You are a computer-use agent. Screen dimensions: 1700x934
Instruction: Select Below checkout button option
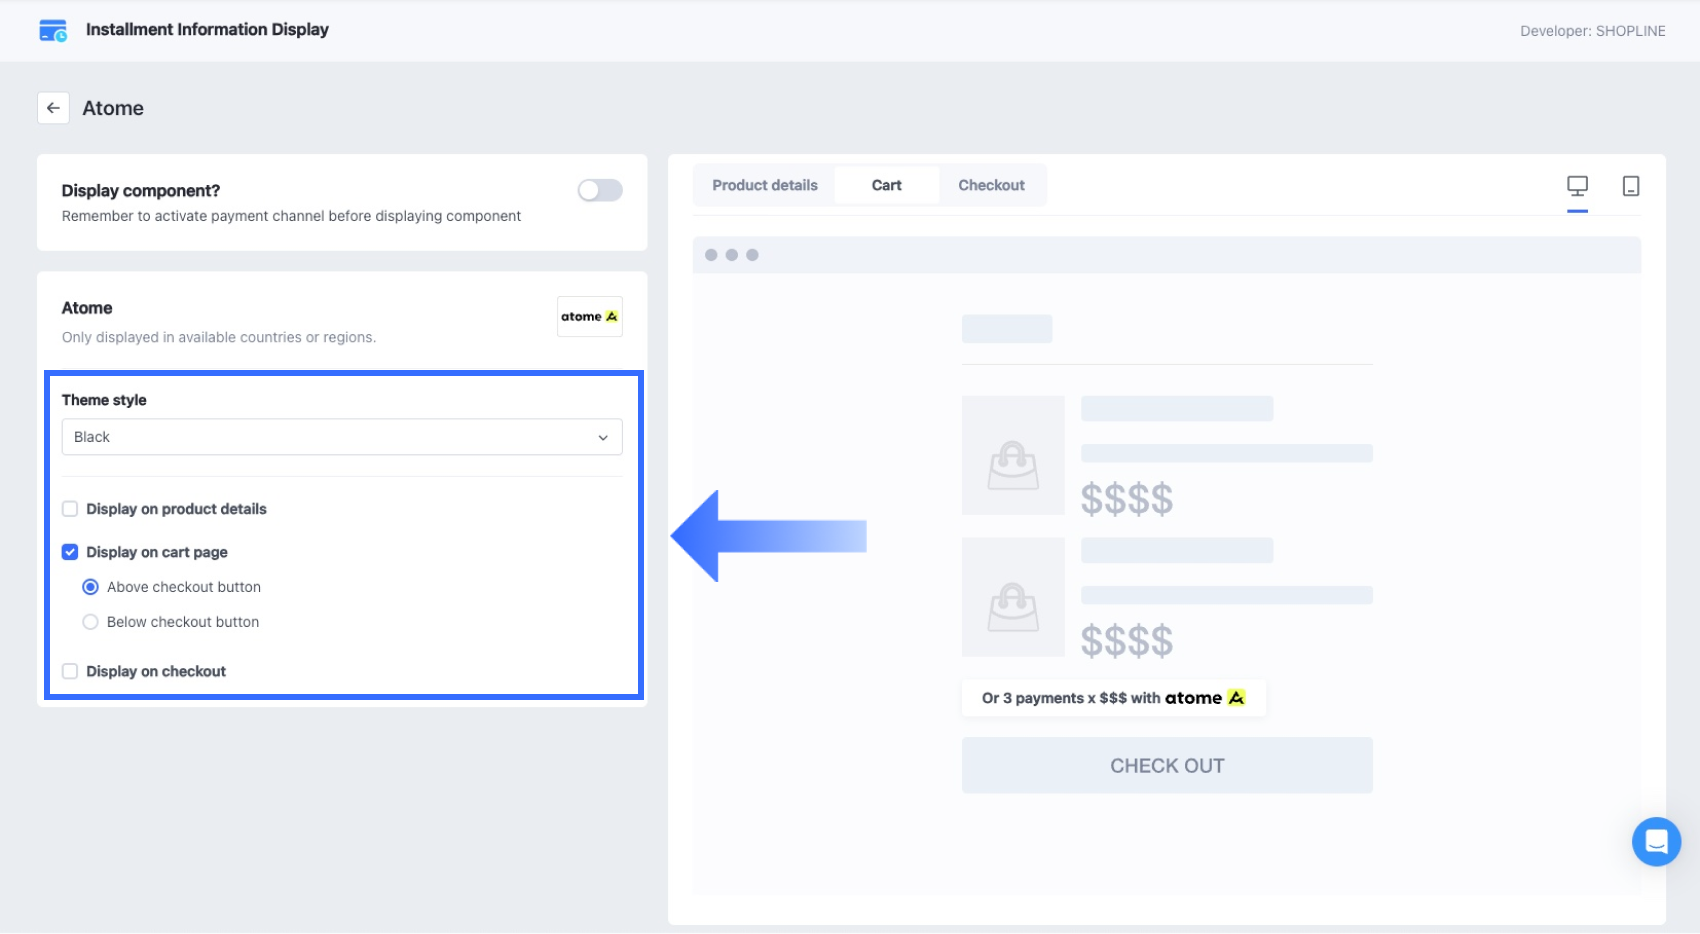90,622
